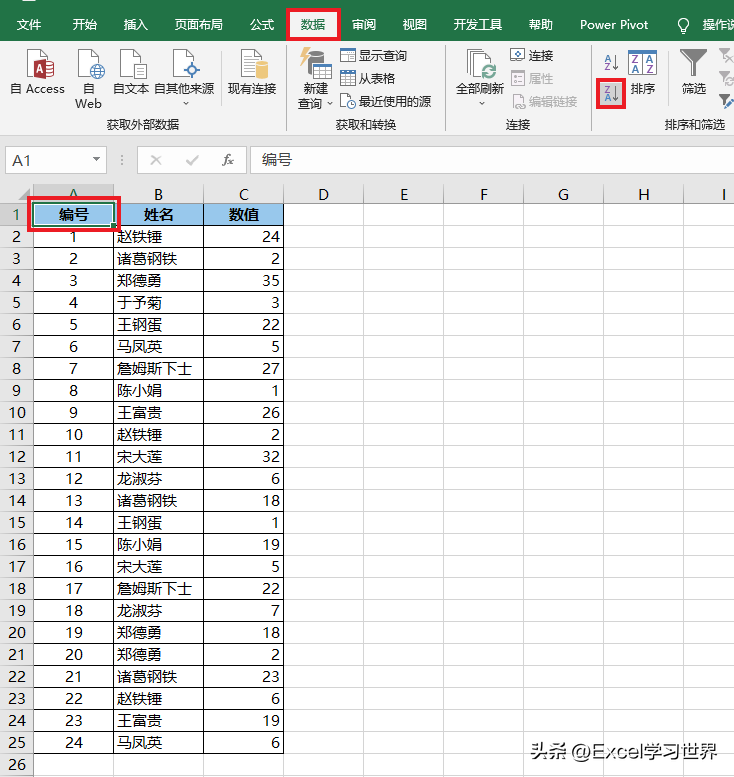Click the formula bar showing 编号
Screen dimensions: 734x777
click(492, 160)
